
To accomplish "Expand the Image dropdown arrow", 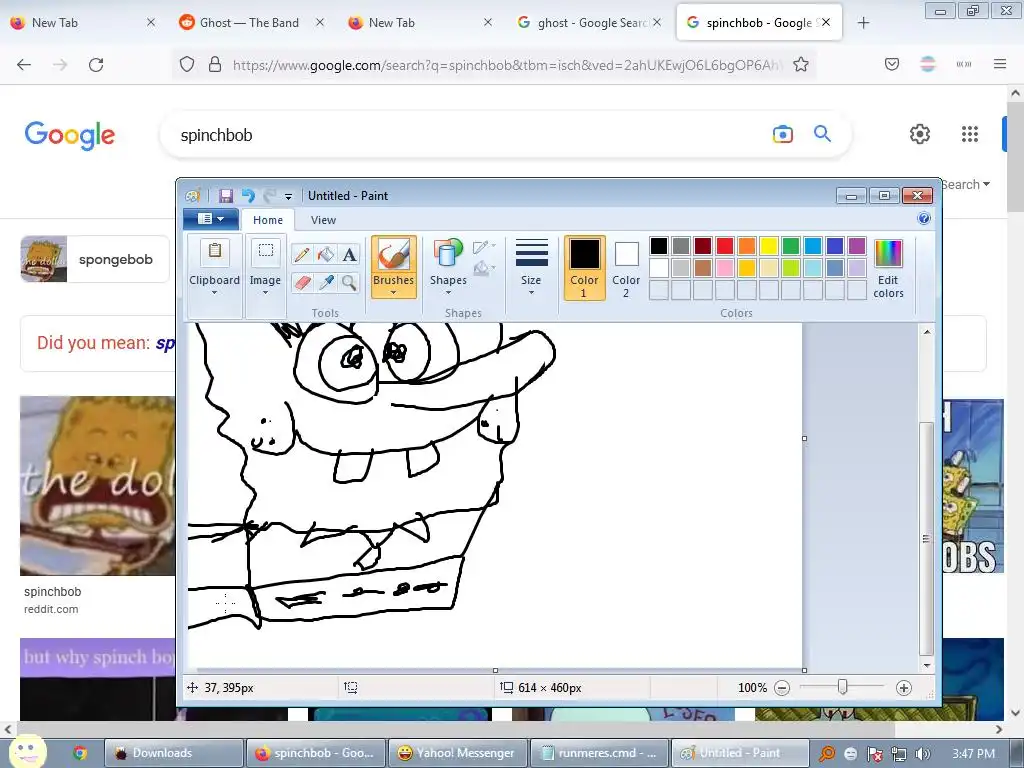I will [265, 293].
